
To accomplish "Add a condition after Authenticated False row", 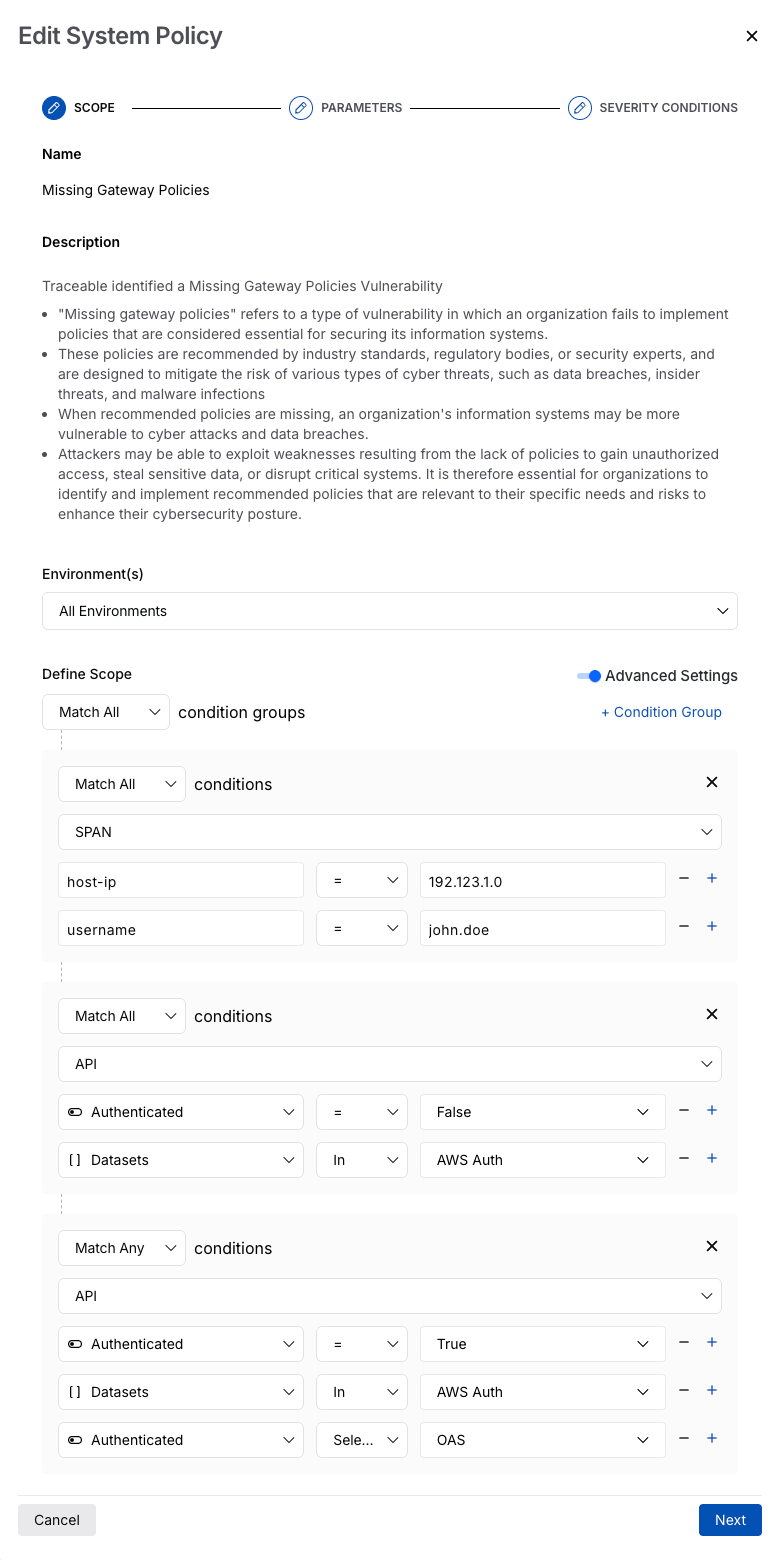I will 712,1110.
